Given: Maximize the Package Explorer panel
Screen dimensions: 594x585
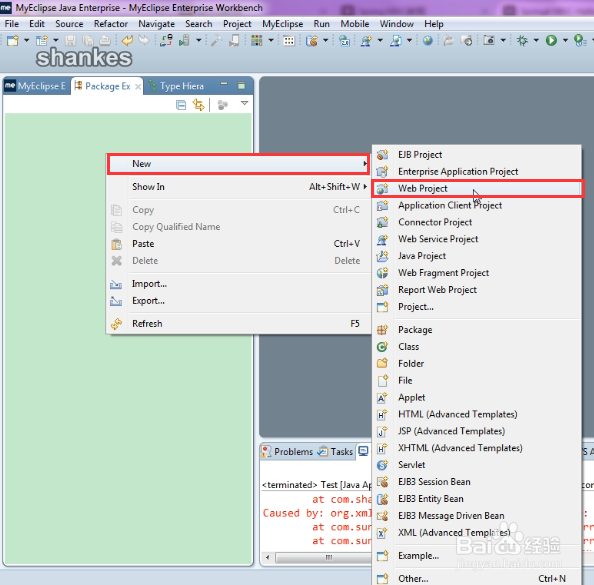Looking at the screenshot, I should [241, 86].
